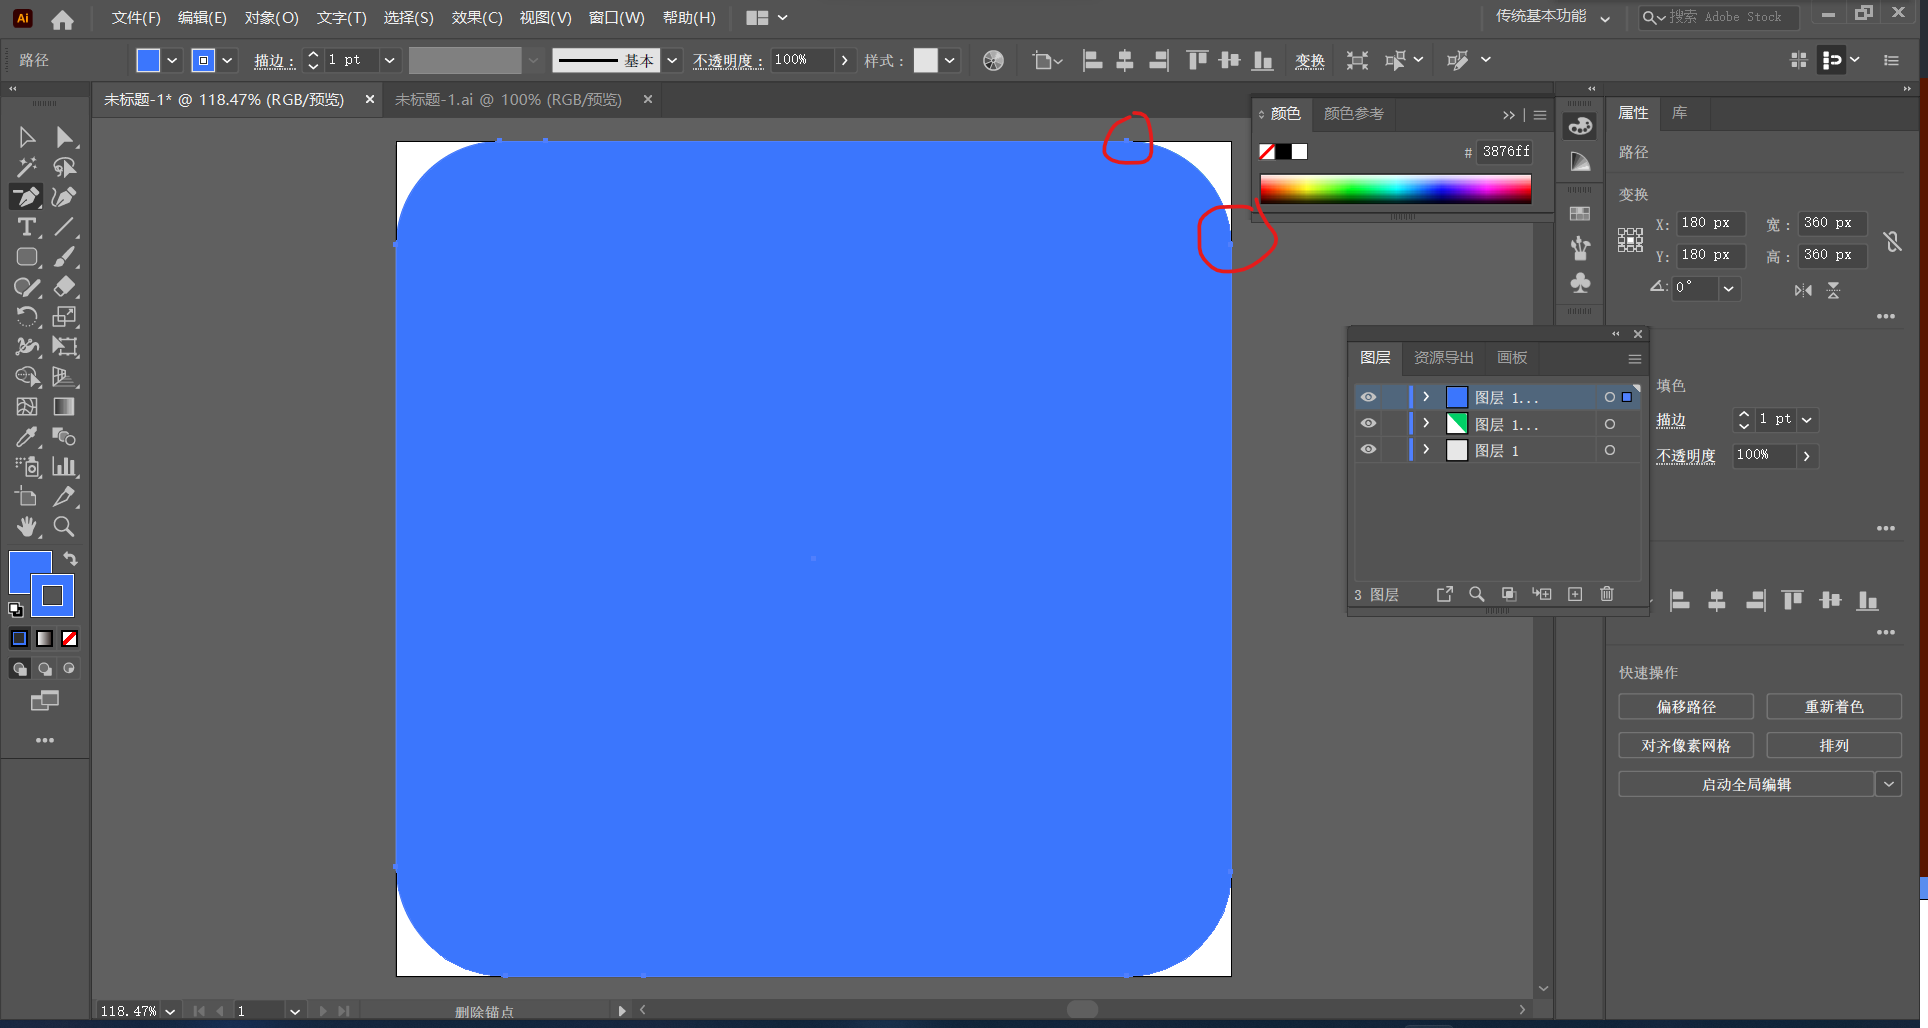The width and height of the screenshot is (1928, 1028).
Task: Select the Line Segment tool
Action: point(65,227)
